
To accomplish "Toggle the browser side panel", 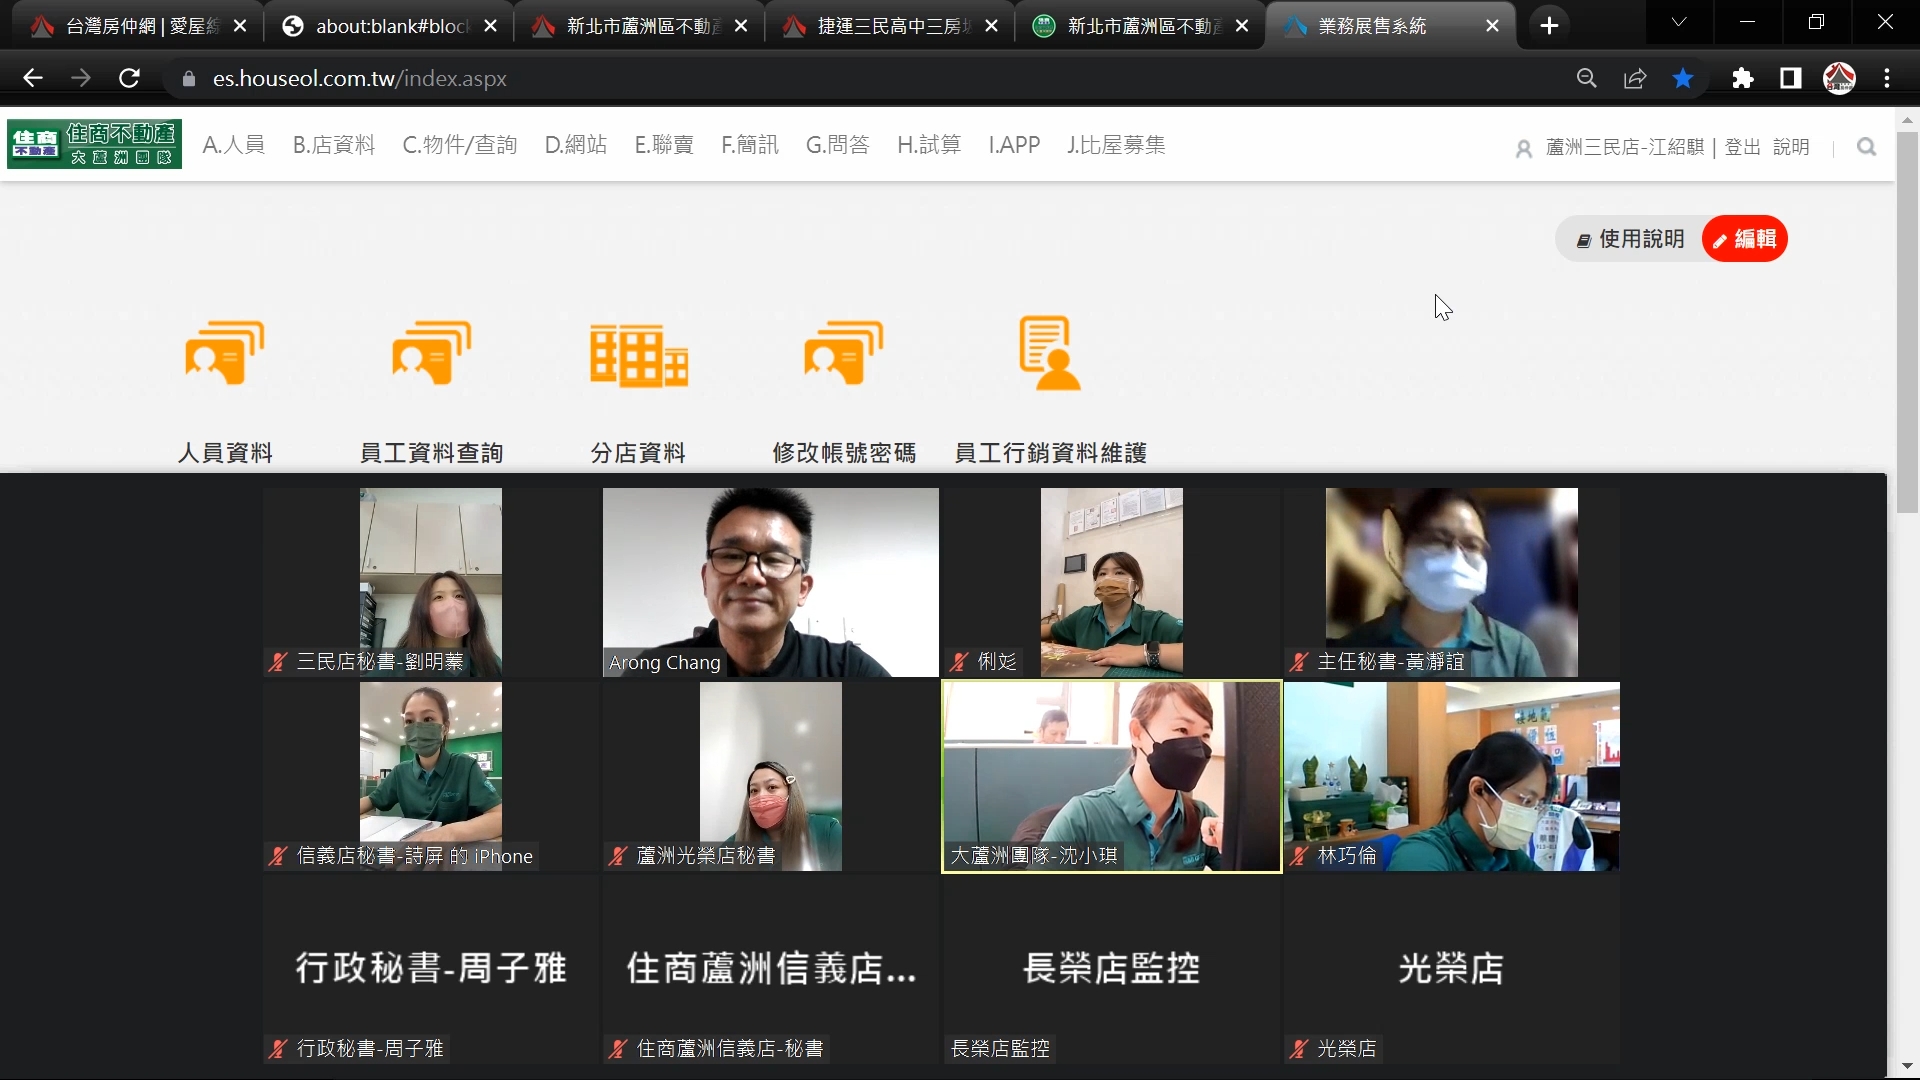I will 1790,78.
